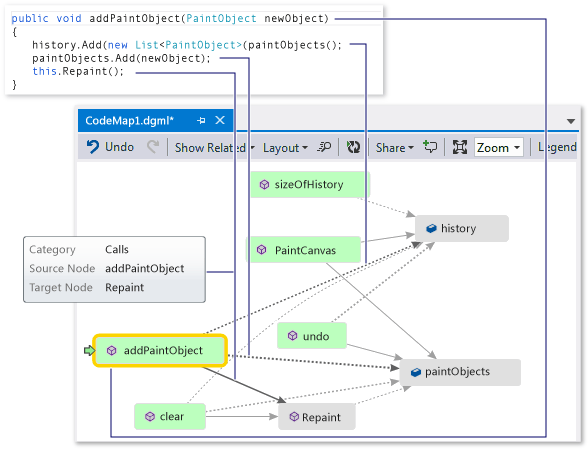The height and width of the screenshot is (449, 588).
Task: Click the cube icon on Repaint node
Action: (x=294, y=417)
